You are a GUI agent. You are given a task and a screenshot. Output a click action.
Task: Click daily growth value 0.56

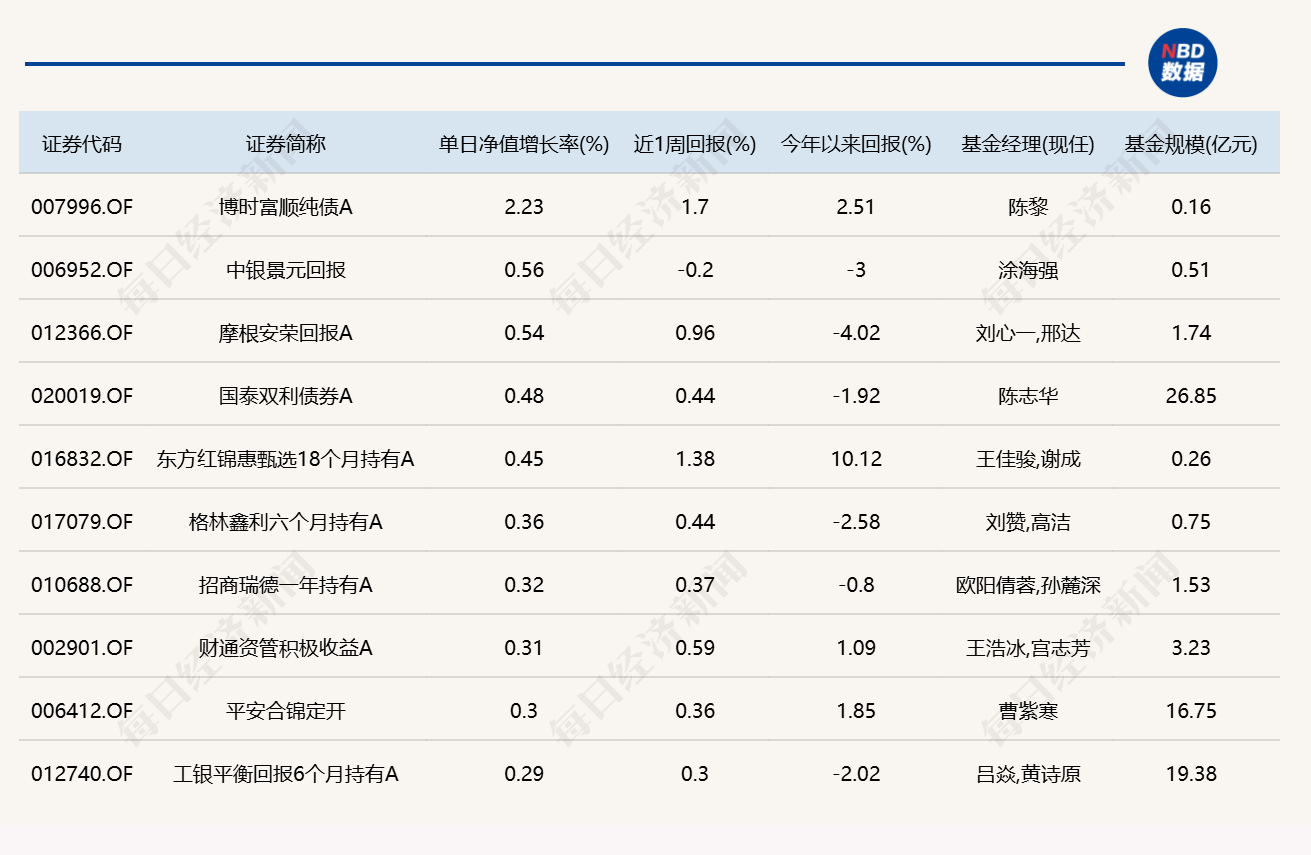[524, 270]
